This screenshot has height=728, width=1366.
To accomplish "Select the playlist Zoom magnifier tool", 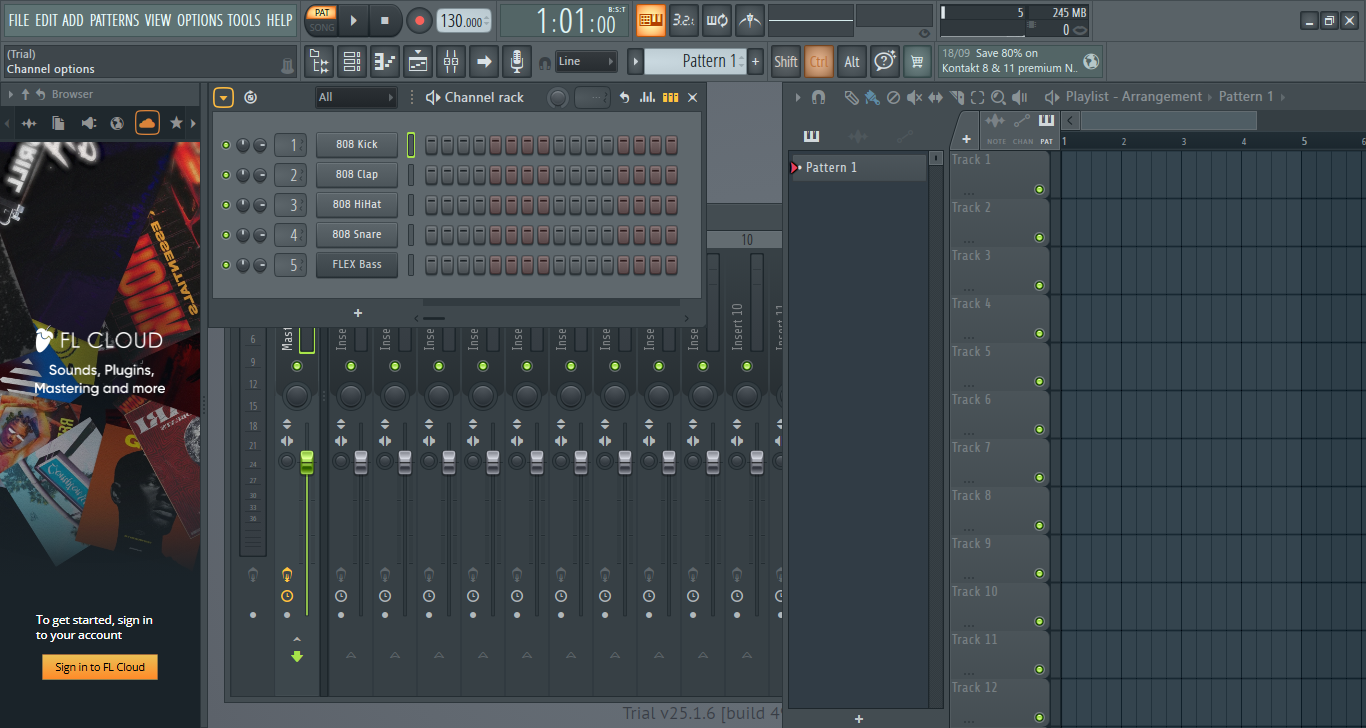I will [x=998, y=97].
